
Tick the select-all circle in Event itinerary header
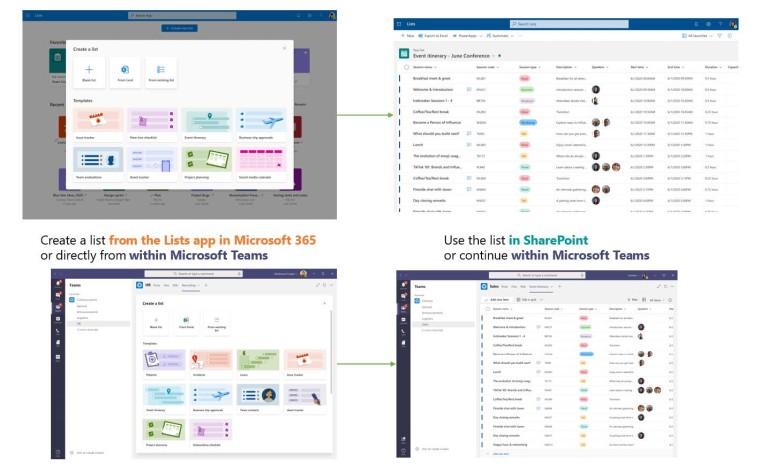406,67
